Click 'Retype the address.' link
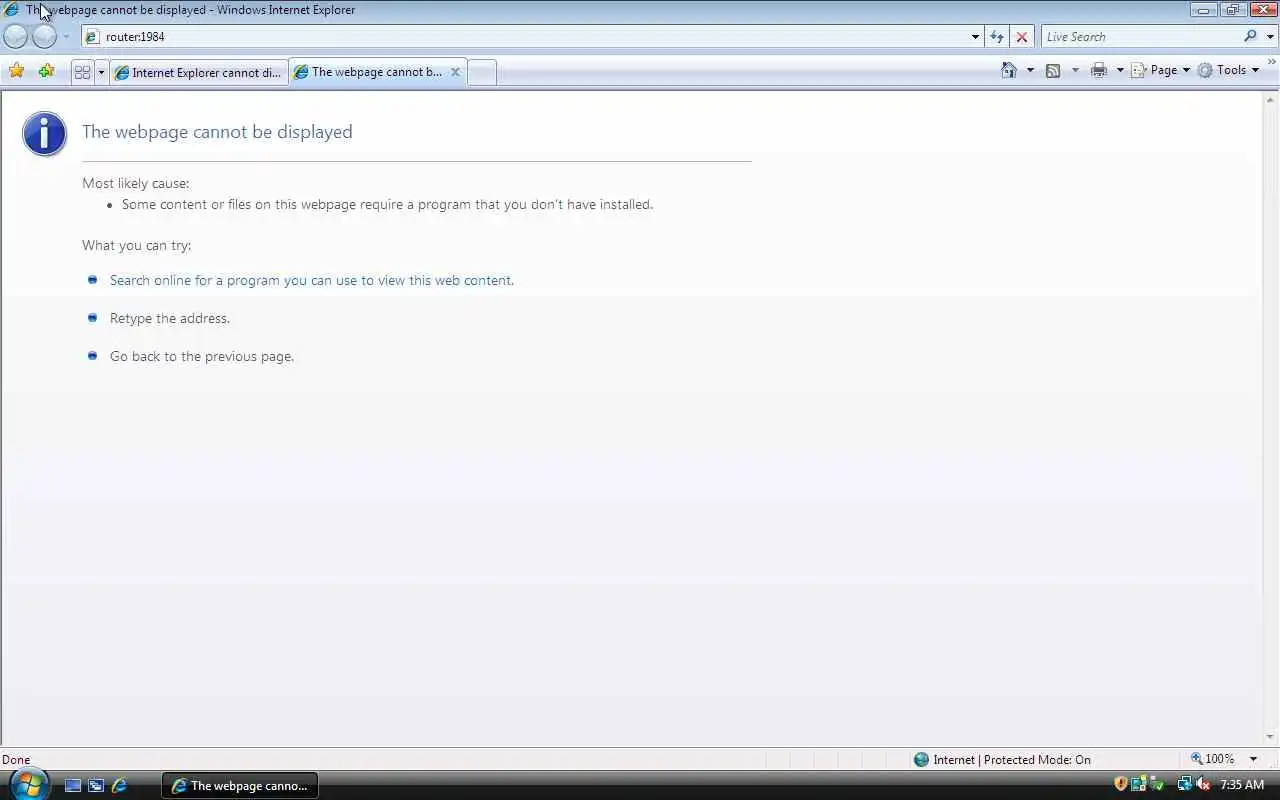 (170, 318)
